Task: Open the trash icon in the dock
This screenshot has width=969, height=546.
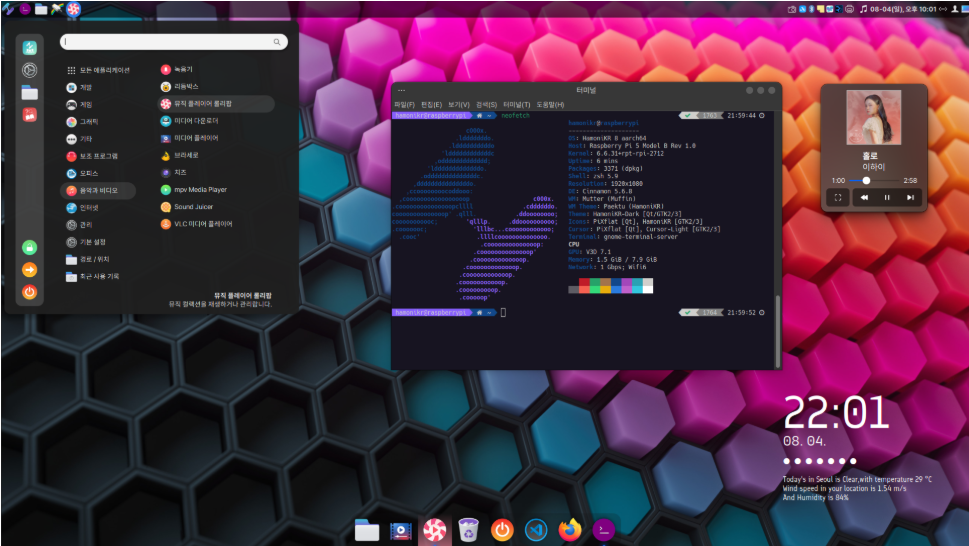Action: [468, 530]
